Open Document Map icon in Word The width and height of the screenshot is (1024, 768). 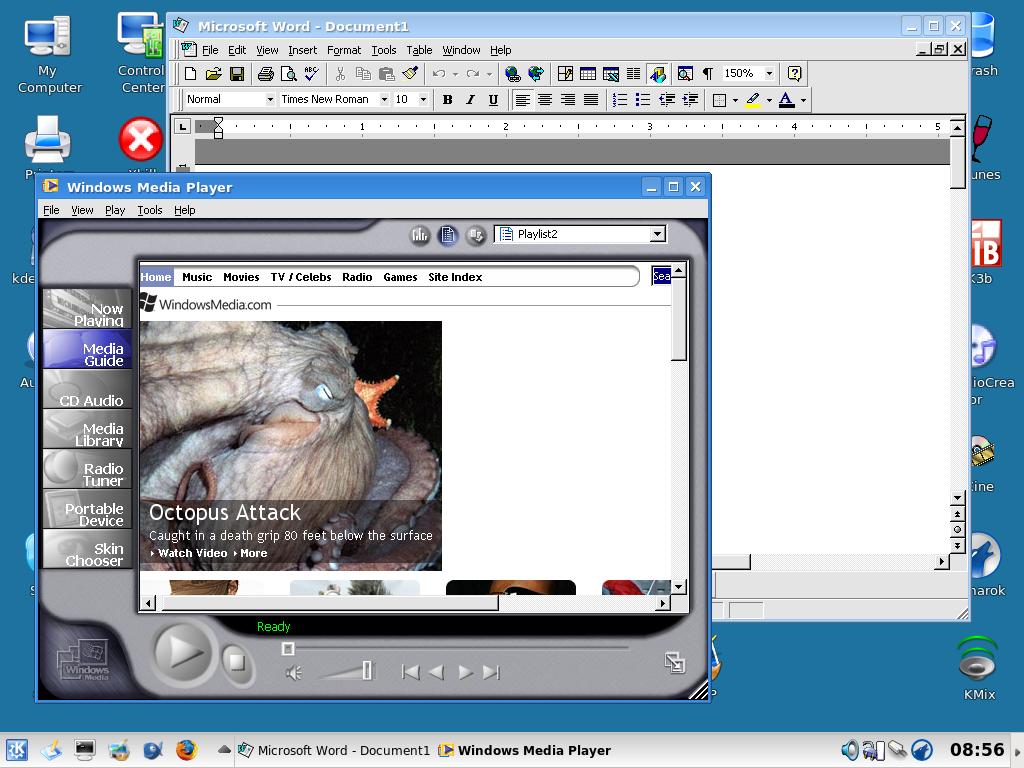coord(685,74)
